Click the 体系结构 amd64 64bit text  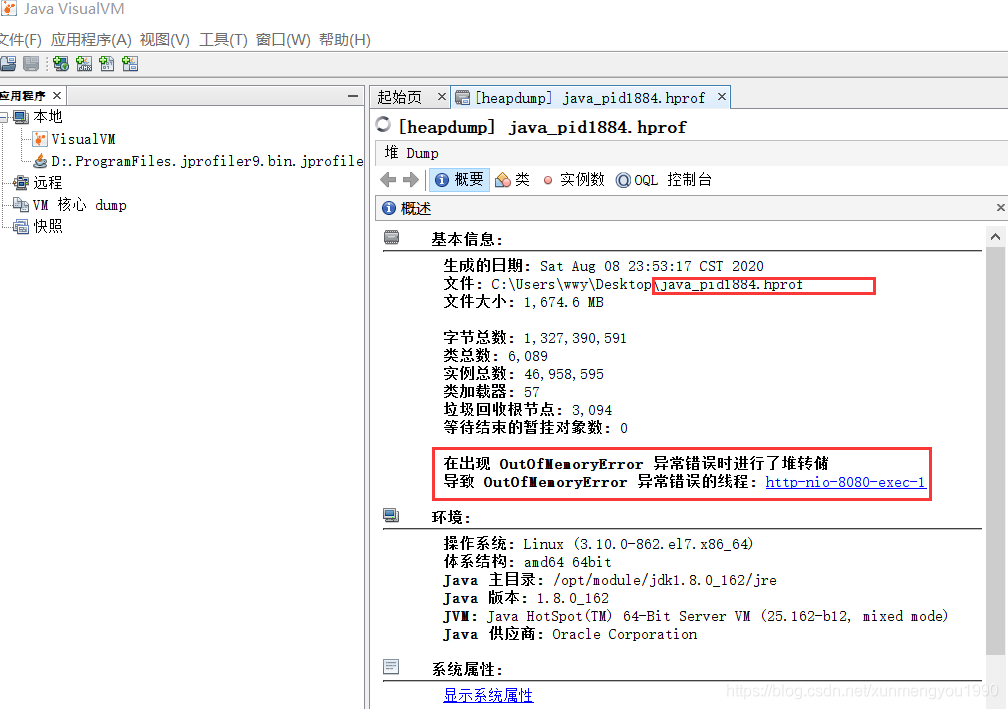[x=528, y=562]
